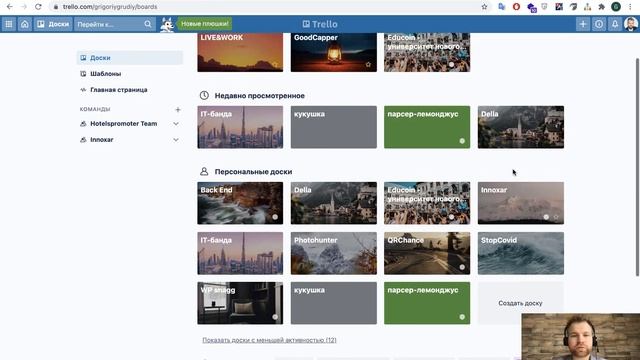Open recently viewed Della board
This screenshot has width=640, height=360.
pos(521,127)
